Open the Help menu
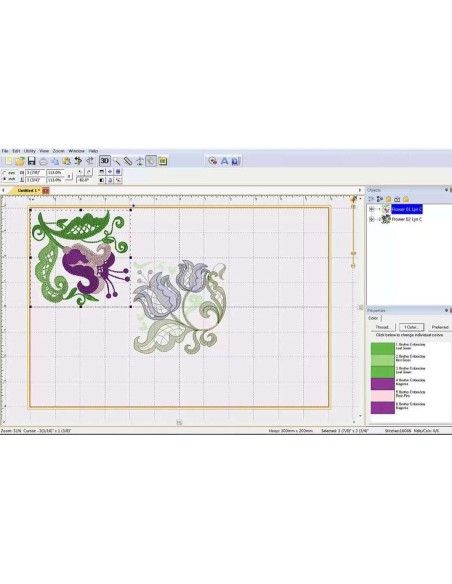Image resolution: width=452 pixels, height=584 pixels. tap(93, 151)
